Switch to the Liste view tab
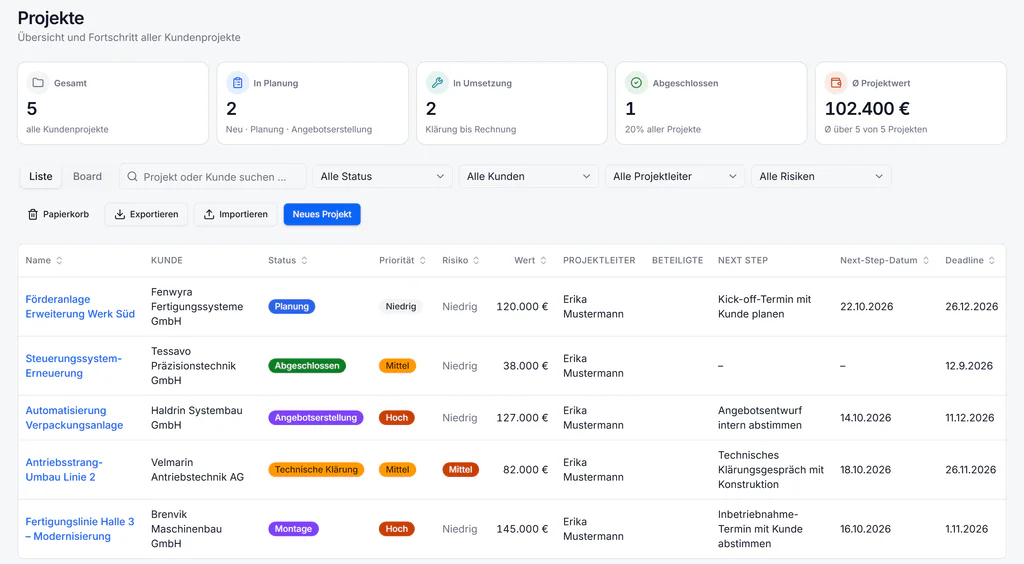 pyautogui.click(x=40, y=176)
